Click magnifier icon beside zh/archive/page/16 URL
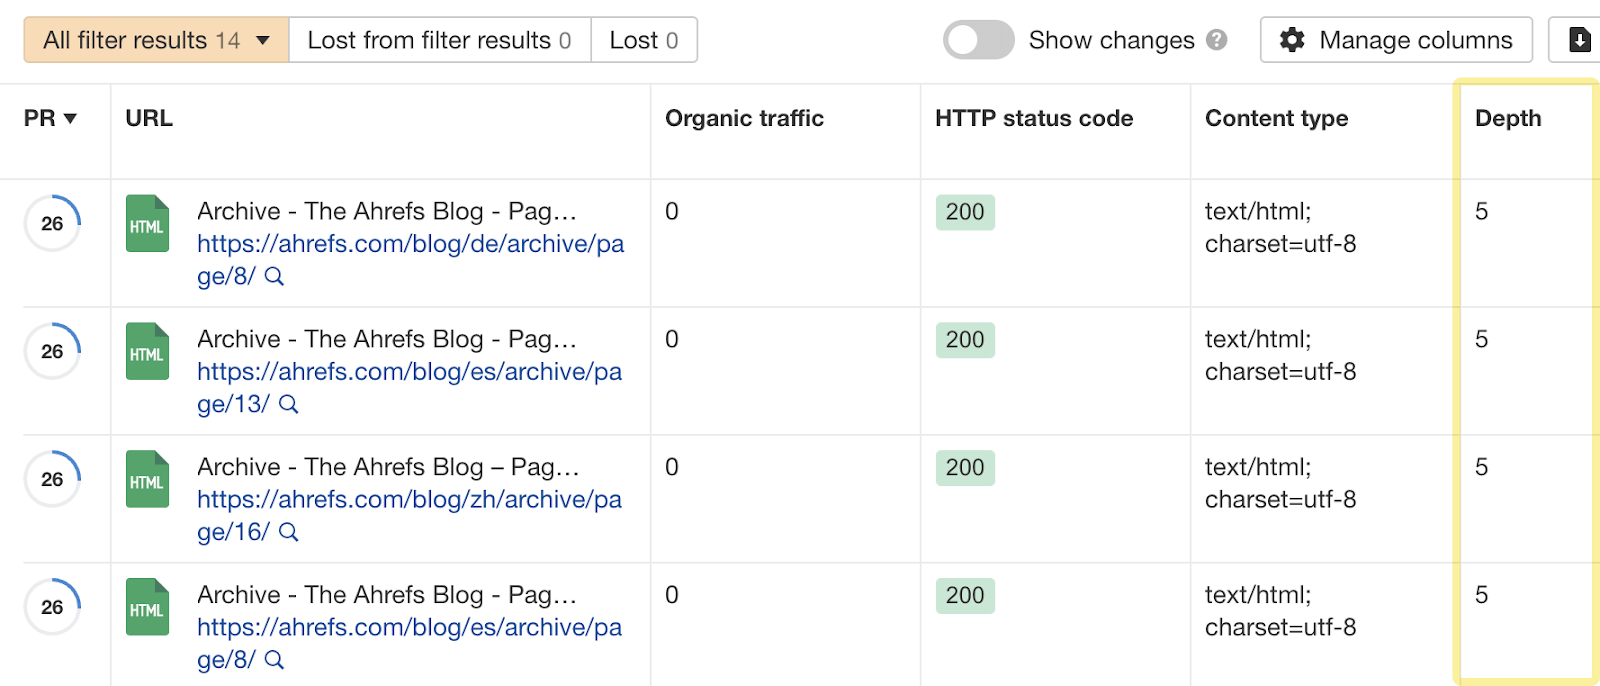 click(x=288, y=533)
